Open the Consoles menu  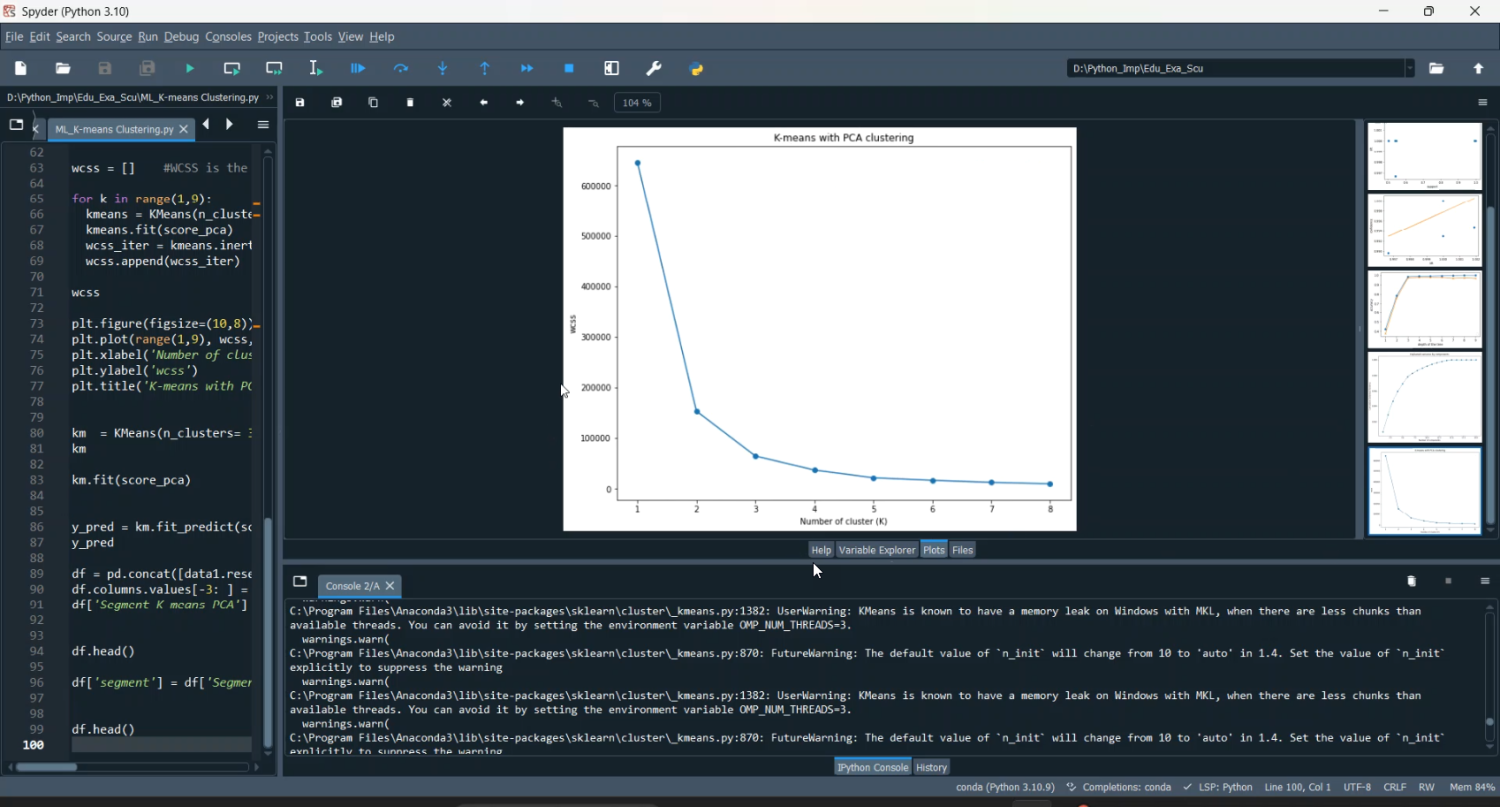coord(228,37)
